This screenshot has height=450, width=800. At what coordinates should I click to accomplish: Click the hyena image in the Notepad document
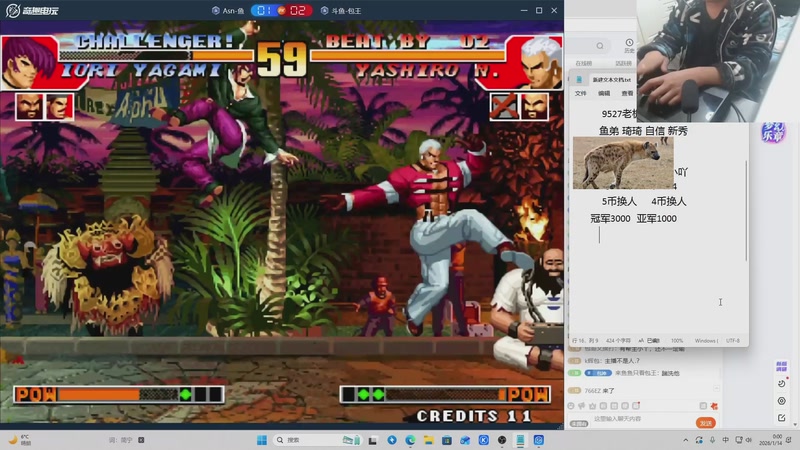(x=623, y=163)
